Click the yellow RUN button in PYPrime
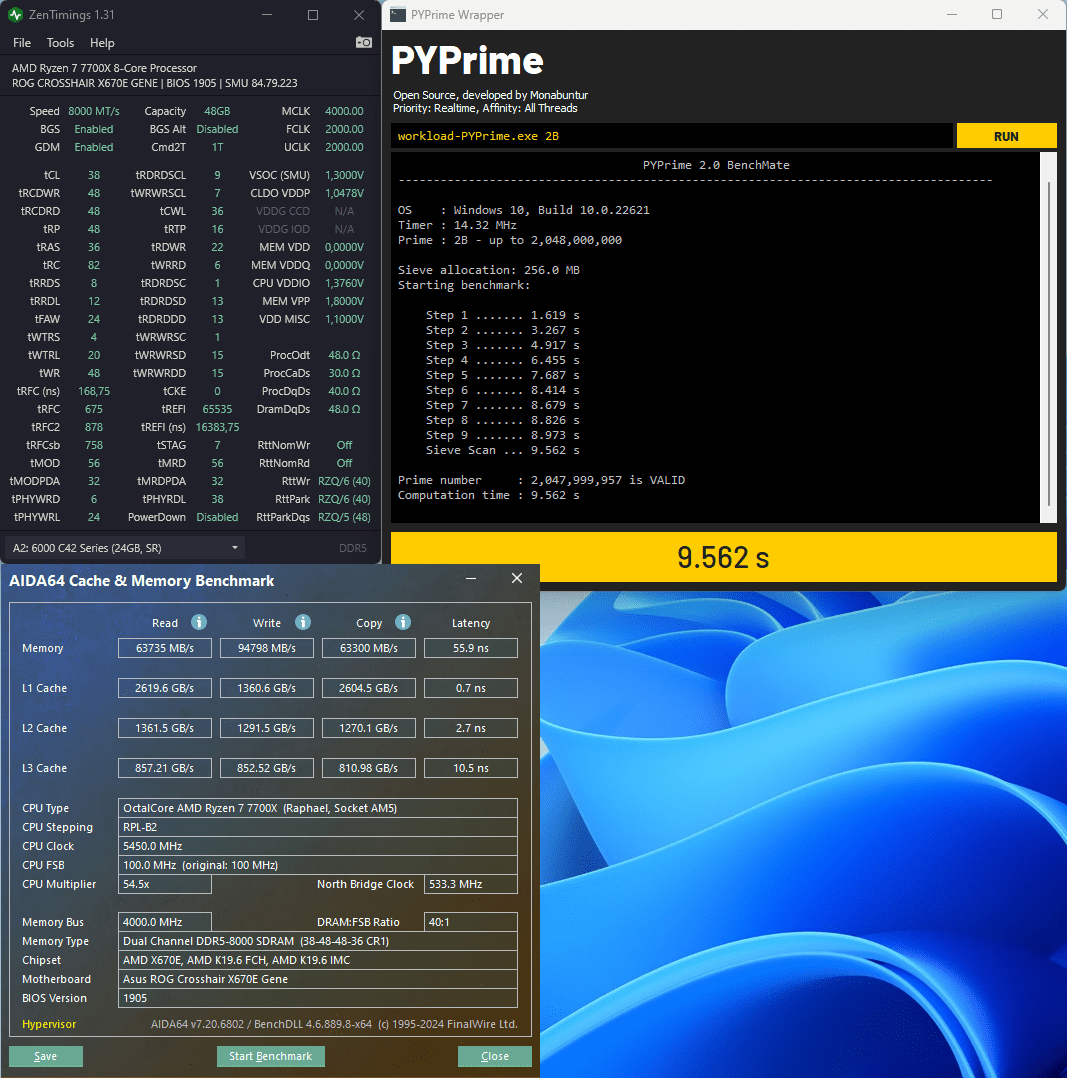This screenshot has height=1078, width=1067. (x=1006, y=136)
